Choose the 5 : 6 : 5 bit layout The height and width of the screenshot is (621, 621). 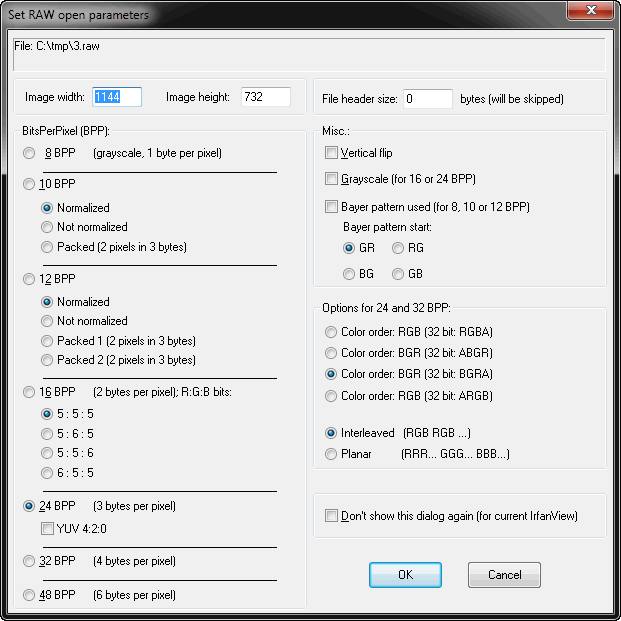[x=47, y=433]
